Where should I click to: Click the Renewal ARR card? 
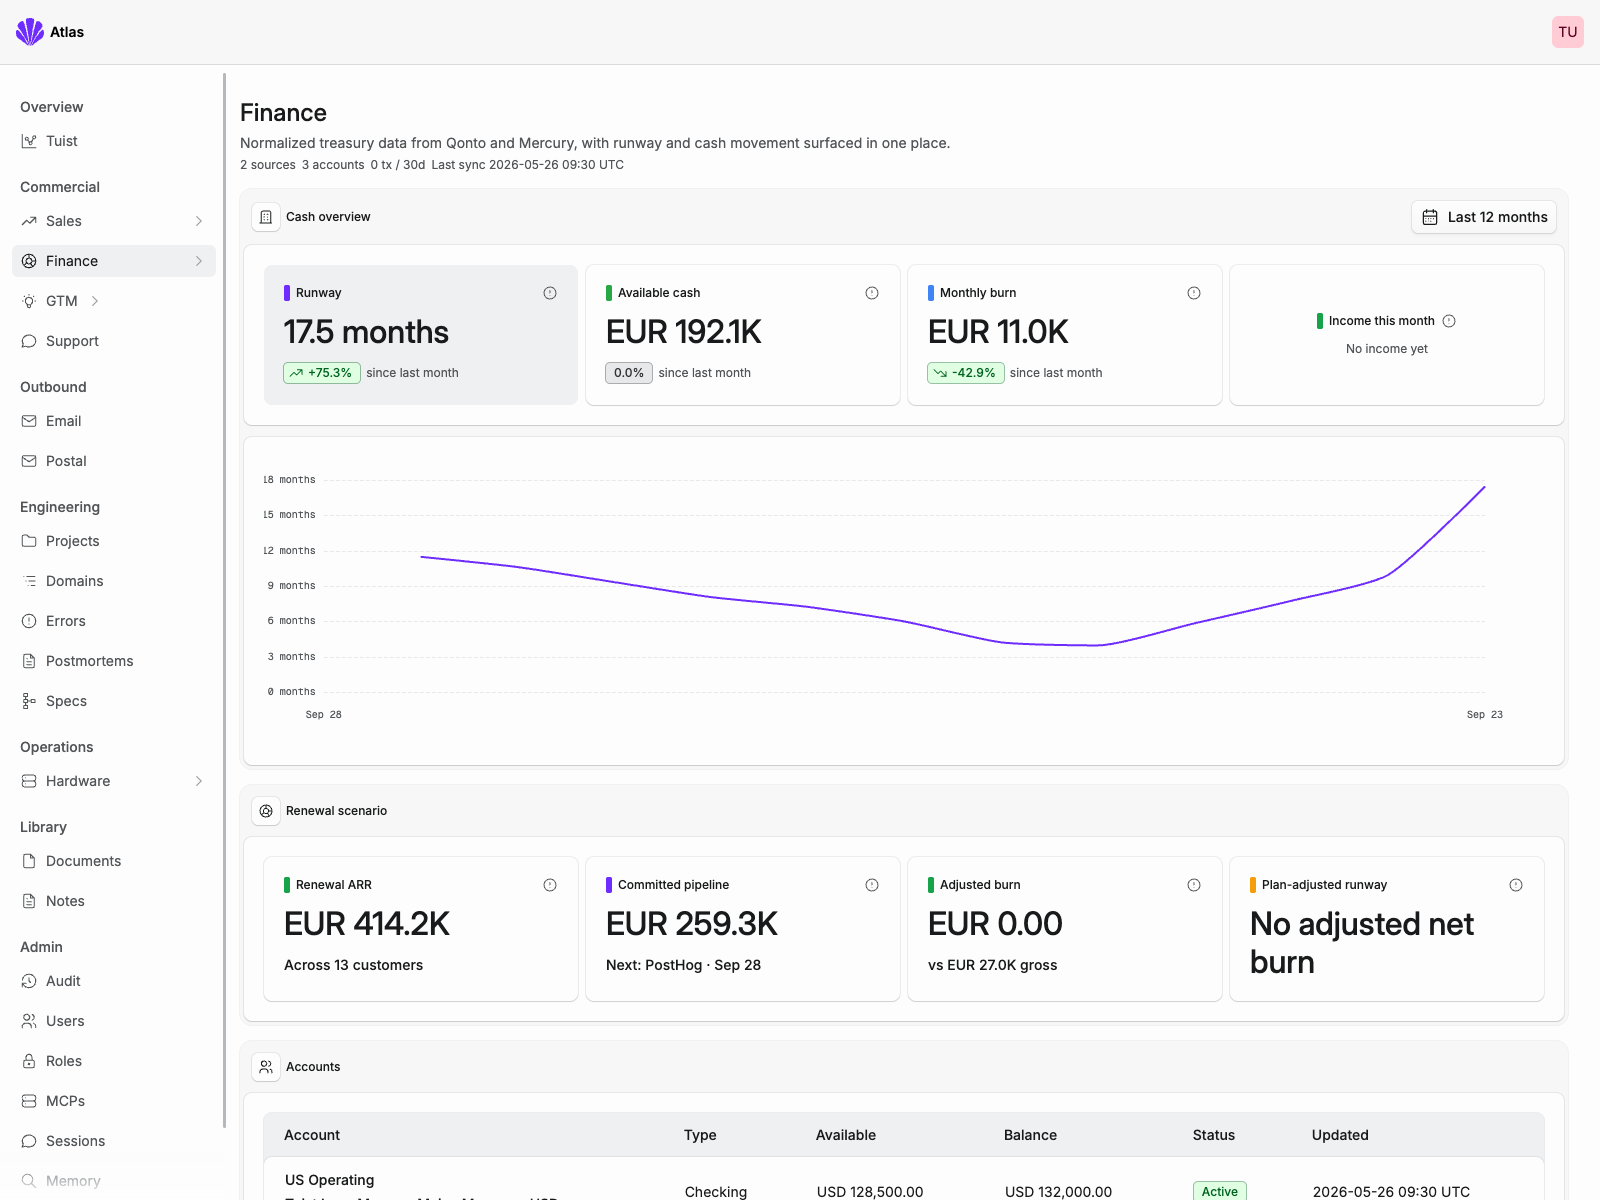pyautogui.click(x=421, y=929)
